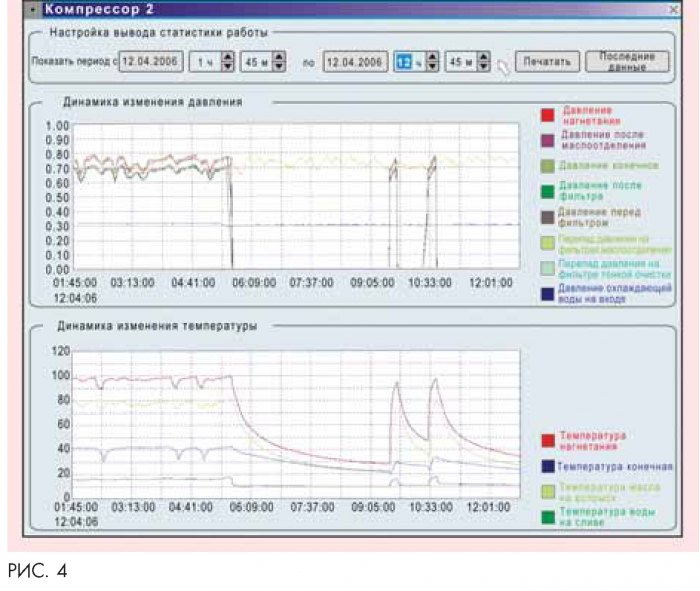Click the start hour spinner arrows
Viewport: 700px width, 591px height.
[227, 62]
